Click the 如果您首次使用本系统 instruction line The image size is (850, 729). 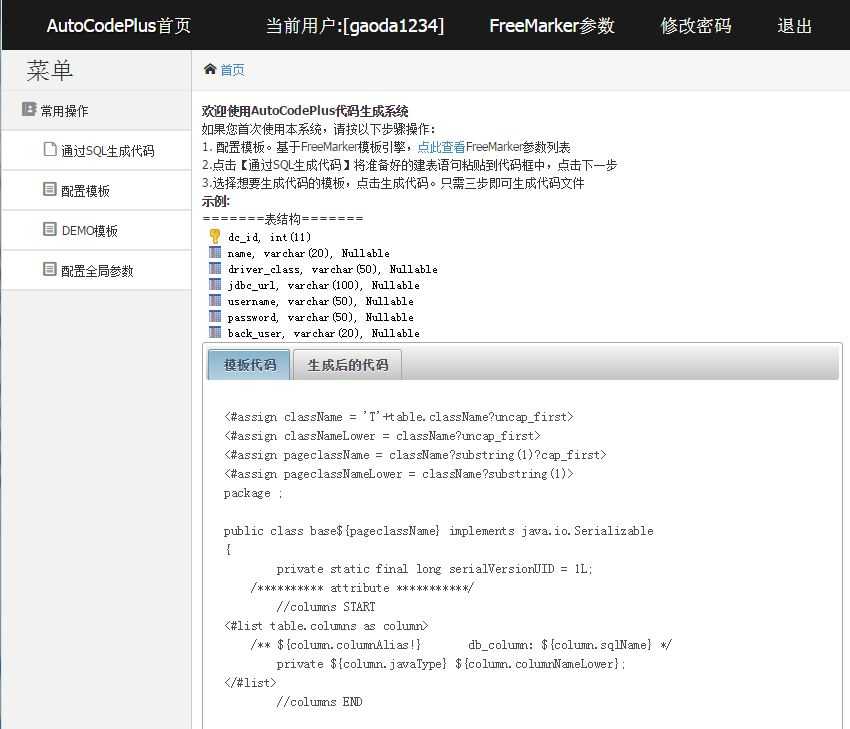pyautogui.click(x=319, y=129)
